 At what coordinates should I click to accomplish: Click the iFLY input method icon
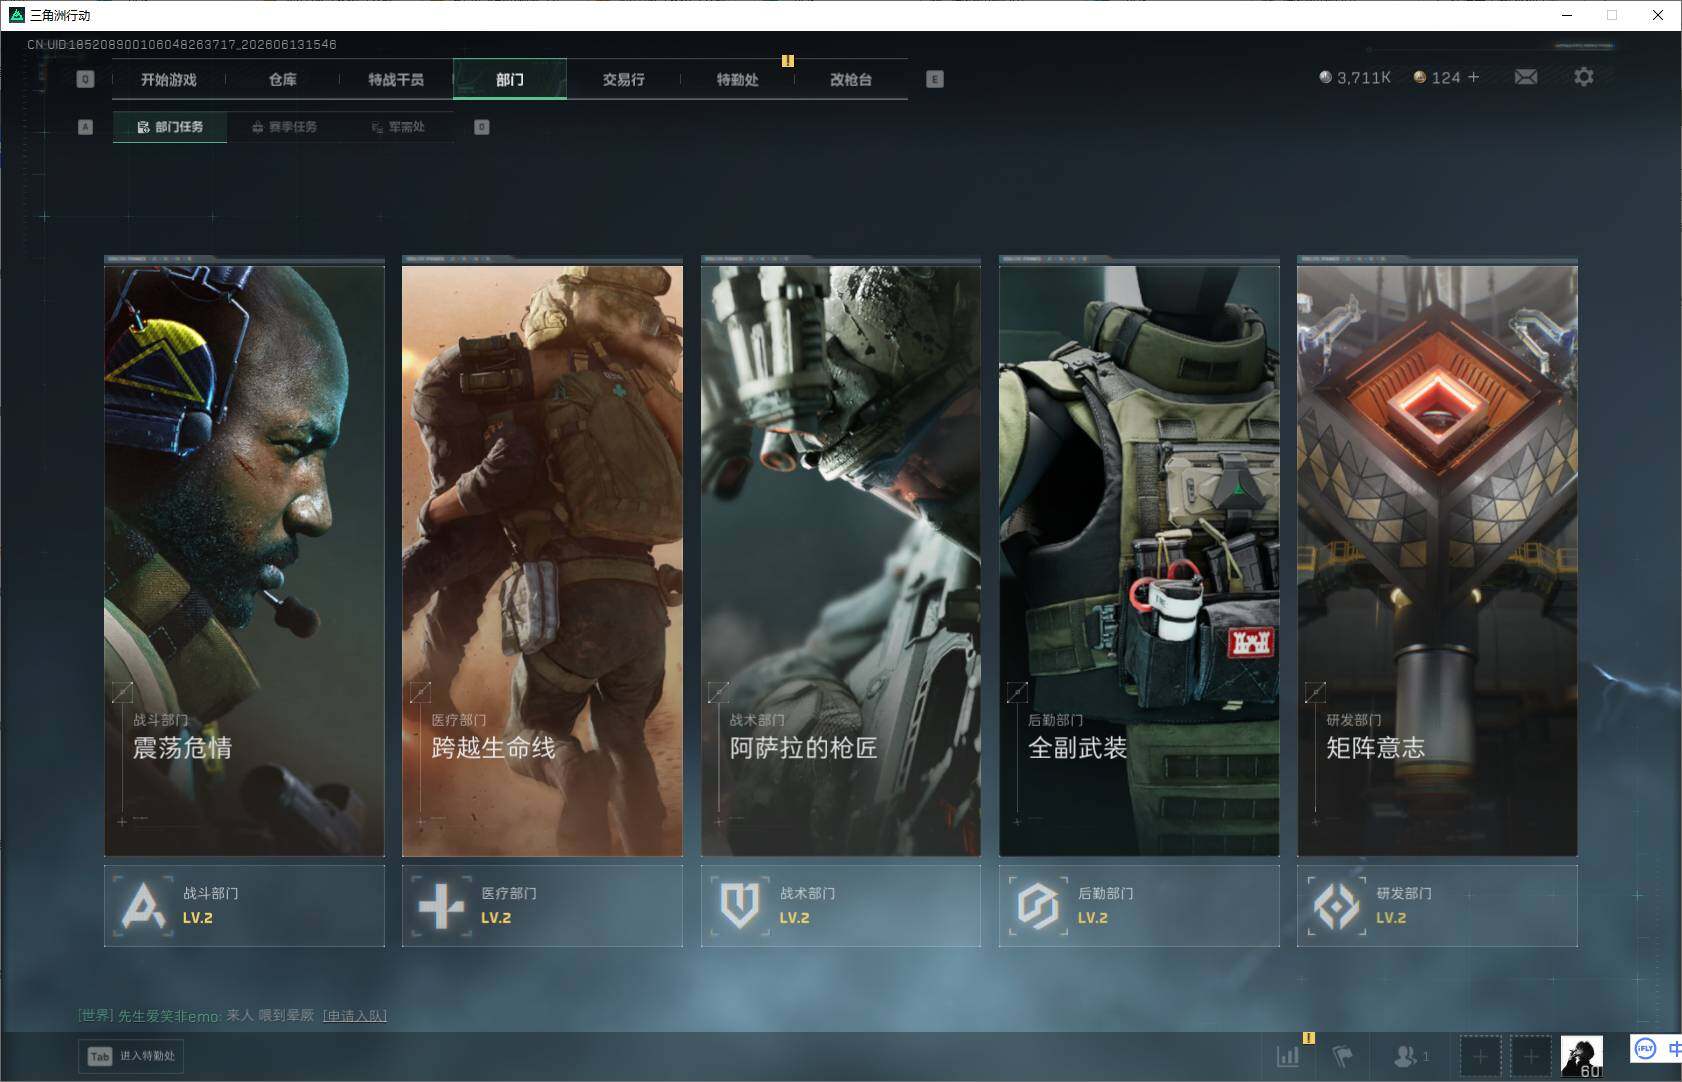click(x=1645, y=1048)
